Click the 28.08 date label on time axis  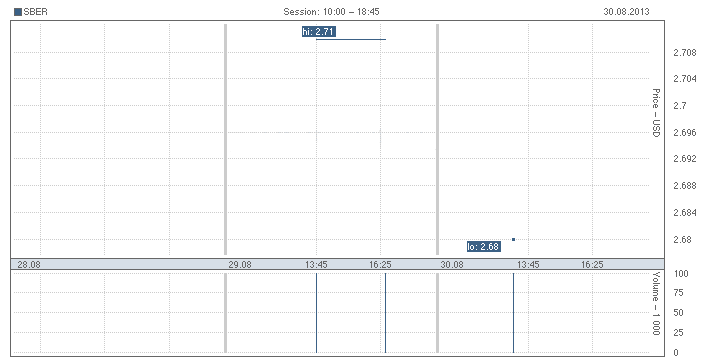(29, 264)
